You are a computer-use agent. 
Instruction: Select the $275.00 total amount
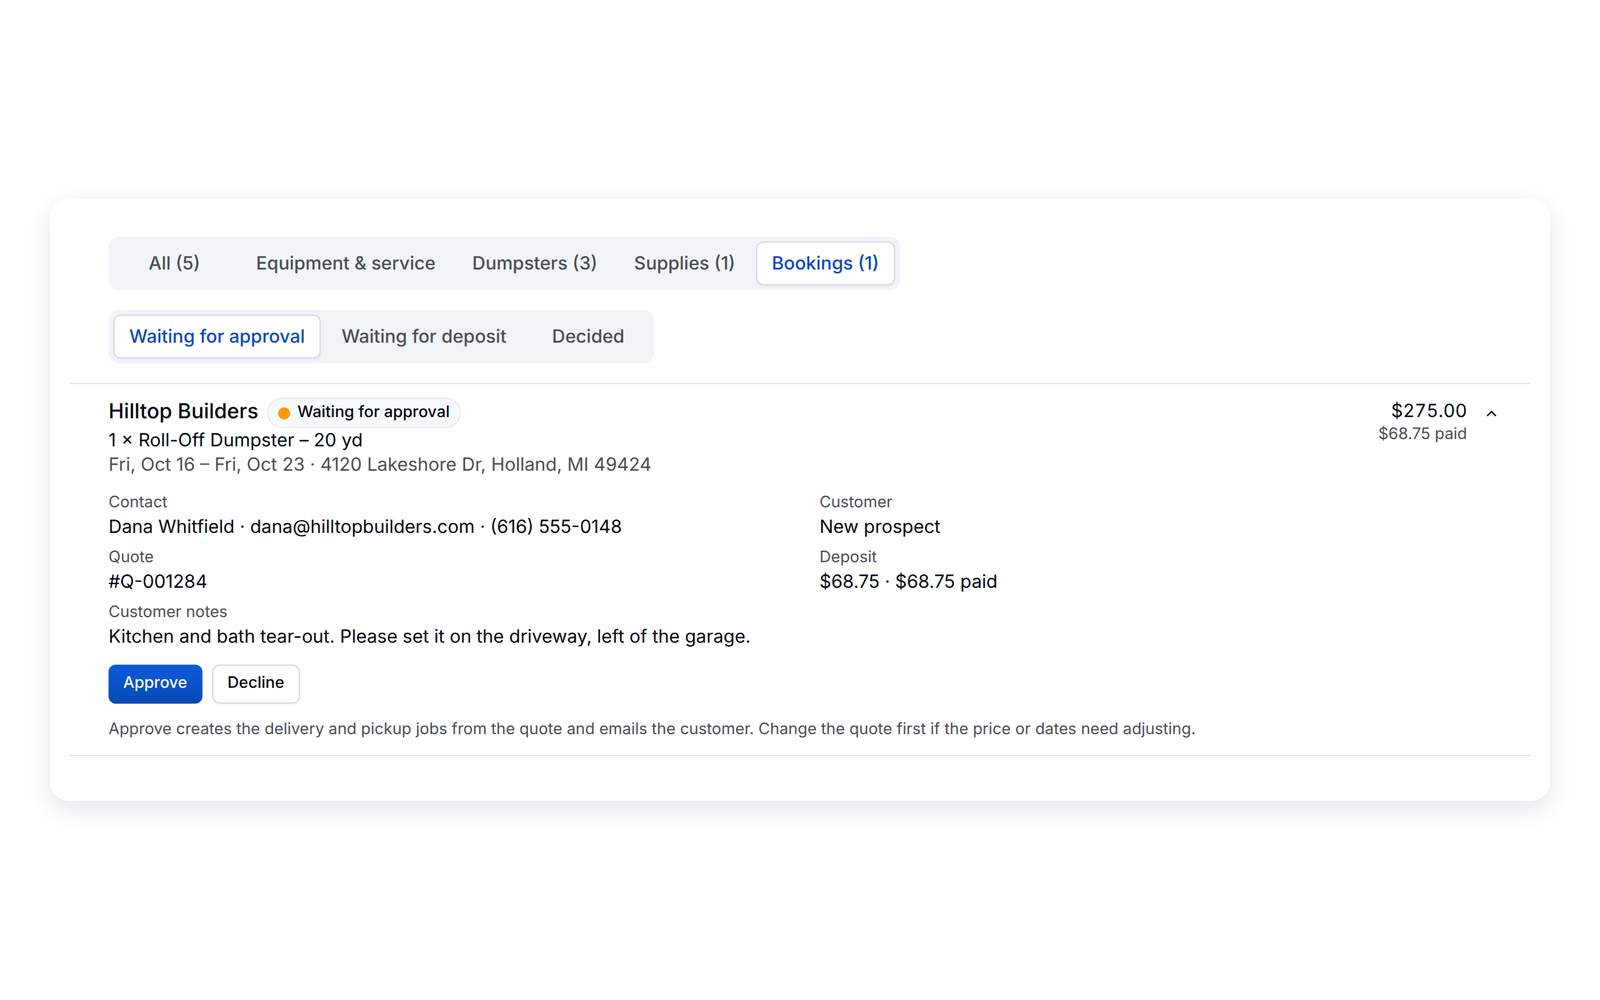pyautogui.click(x=1428, y=410)
